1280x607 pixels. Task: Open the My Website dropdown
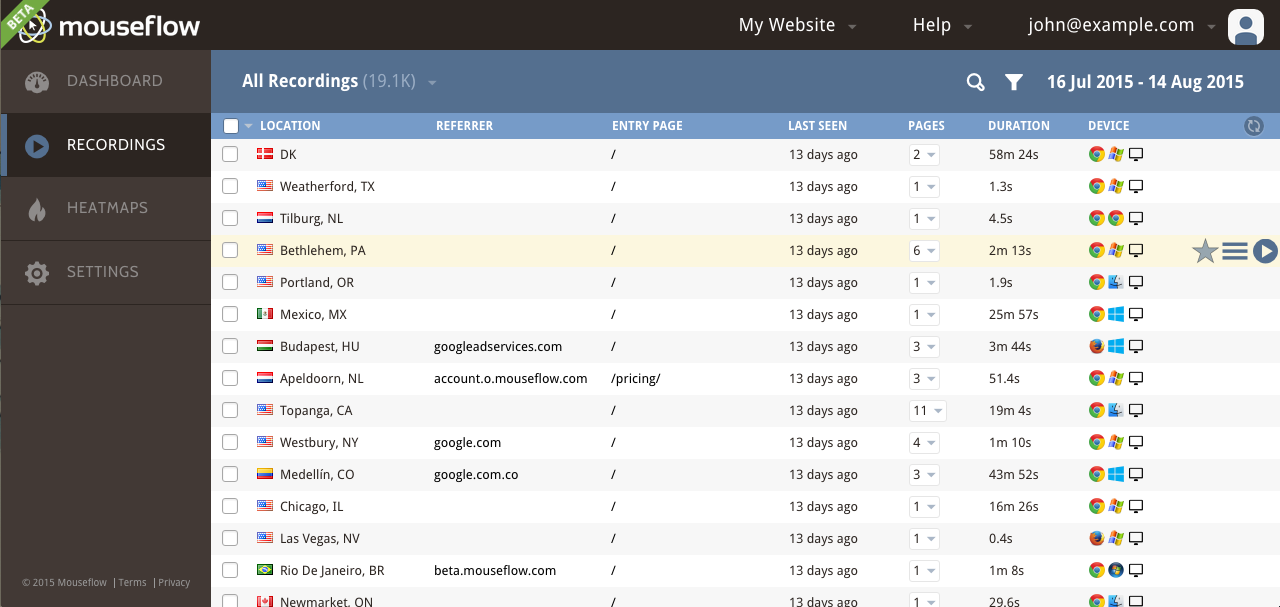coord(797,26)
